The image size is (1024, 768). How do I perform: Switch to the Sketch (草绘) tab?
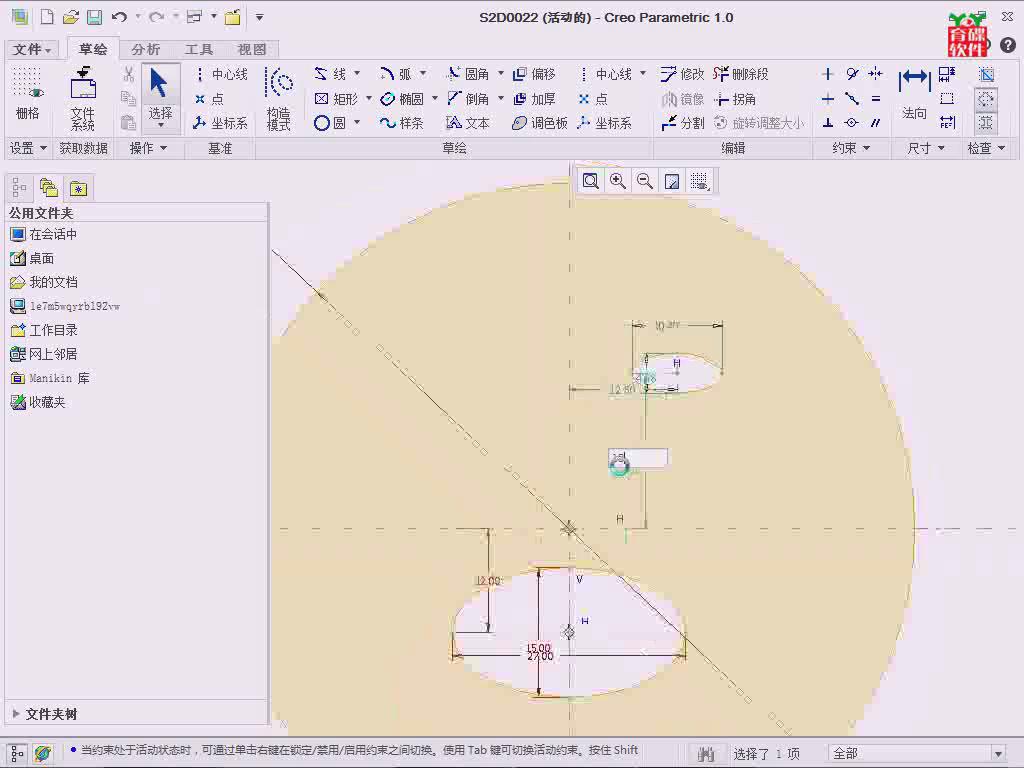pyautogui.click(x=93, y=50)
